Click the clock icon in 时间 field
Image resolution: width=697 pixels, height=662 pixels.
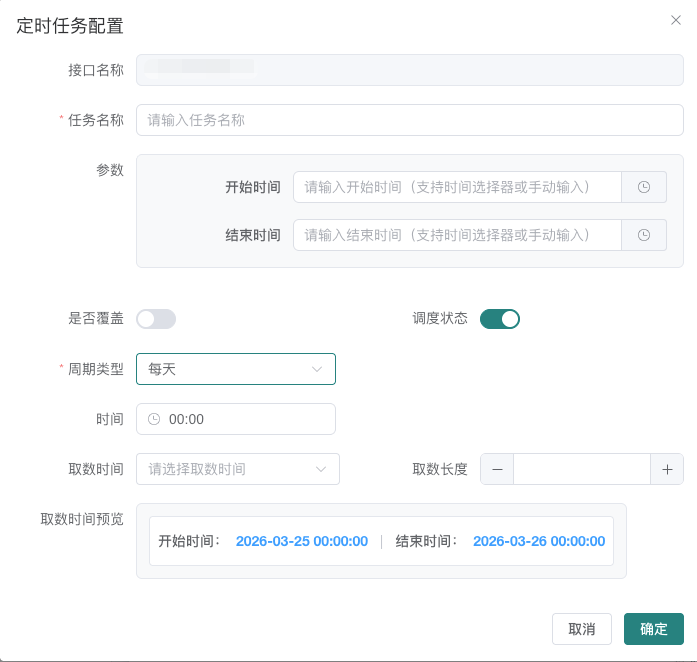point(154,419)
